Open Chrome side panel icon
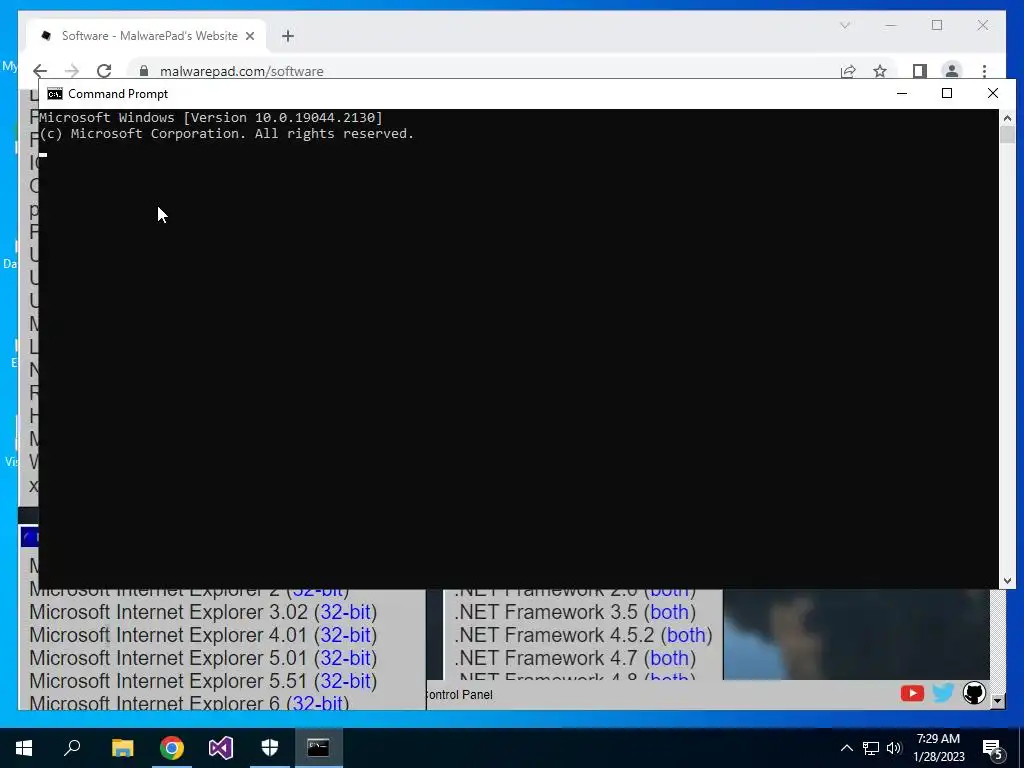Image resolution: width=1024 pixels, height=768 pixels. tap(920, 71)
